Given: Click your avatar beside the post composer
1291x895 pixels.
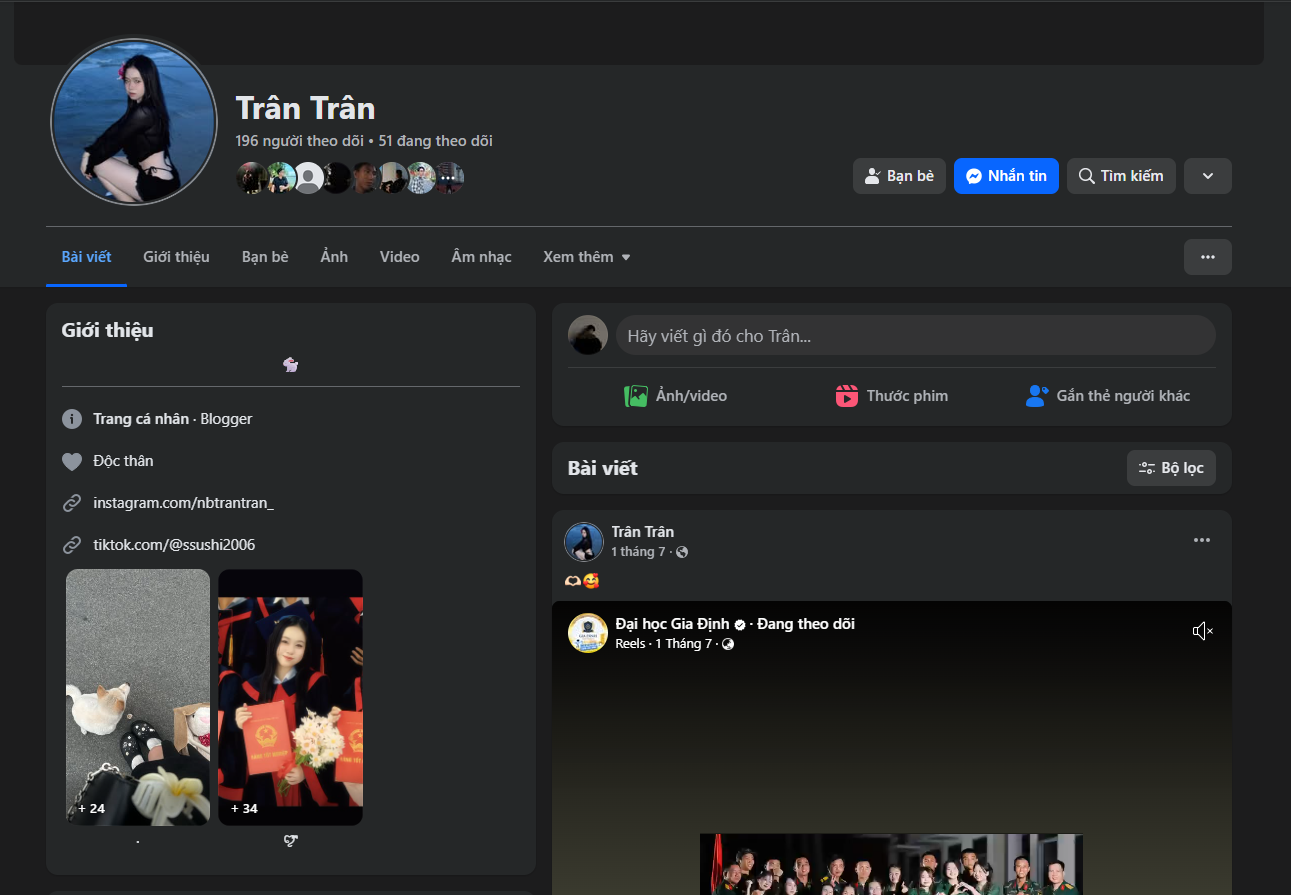Looking at the screenshot, I should pyautogui.click(x=588, y=335).
